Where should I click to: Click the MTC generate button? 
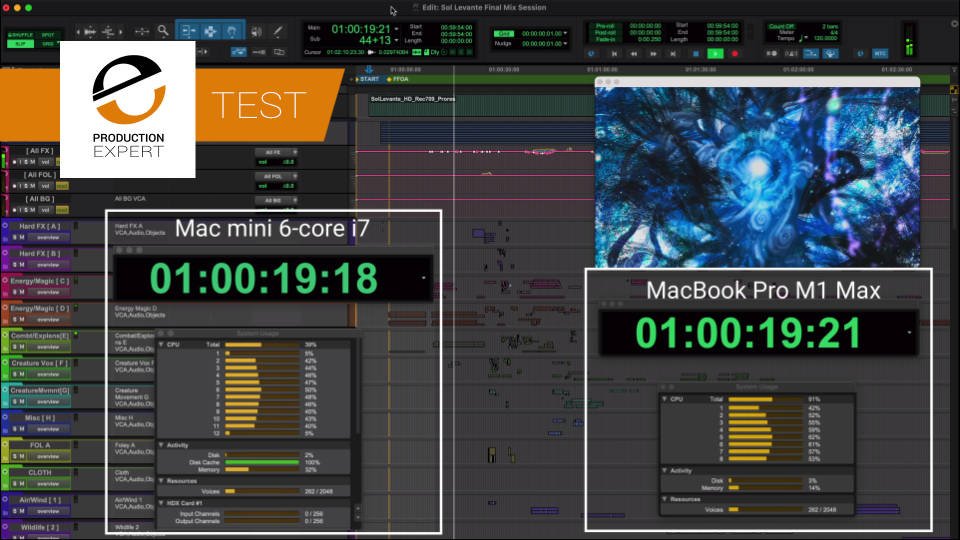tap(880, 53)
